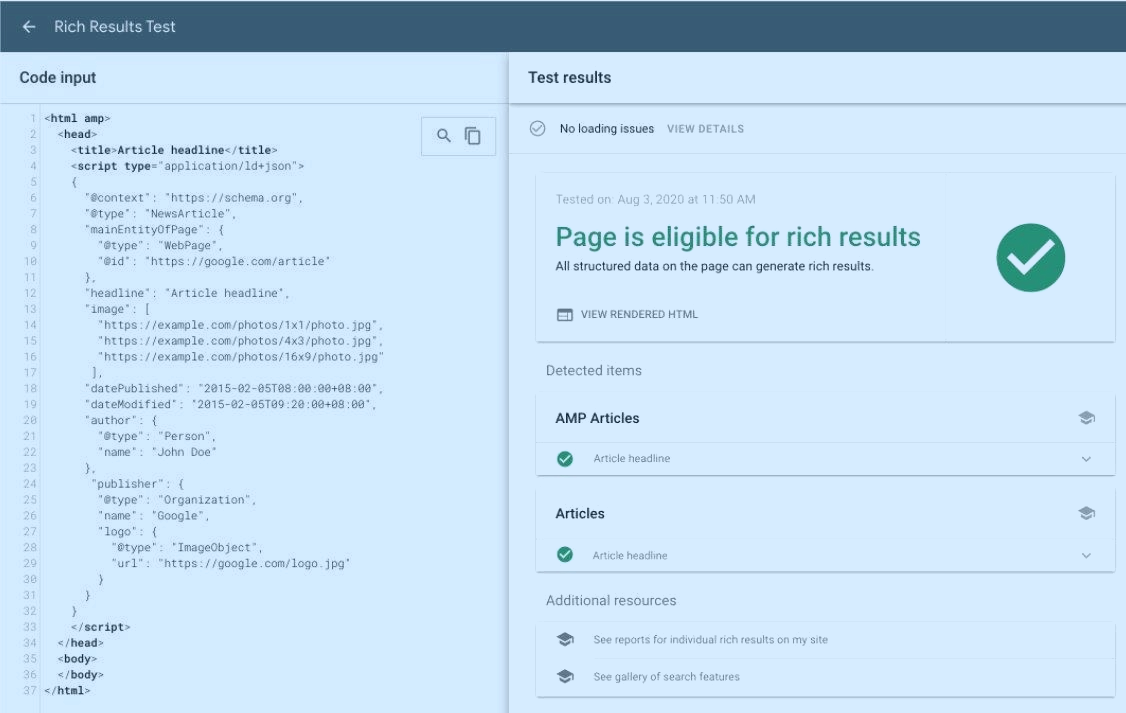Click the html amp code line
Screen dimensions: 1126x713
[78, 118]
